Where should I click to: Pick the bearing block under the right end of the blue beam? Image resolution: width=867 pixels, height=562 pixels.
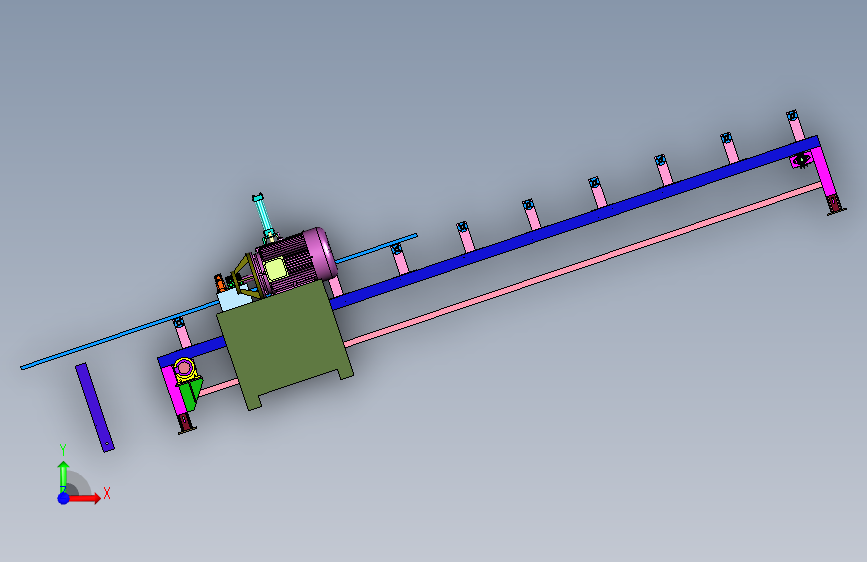click(801, 160)
